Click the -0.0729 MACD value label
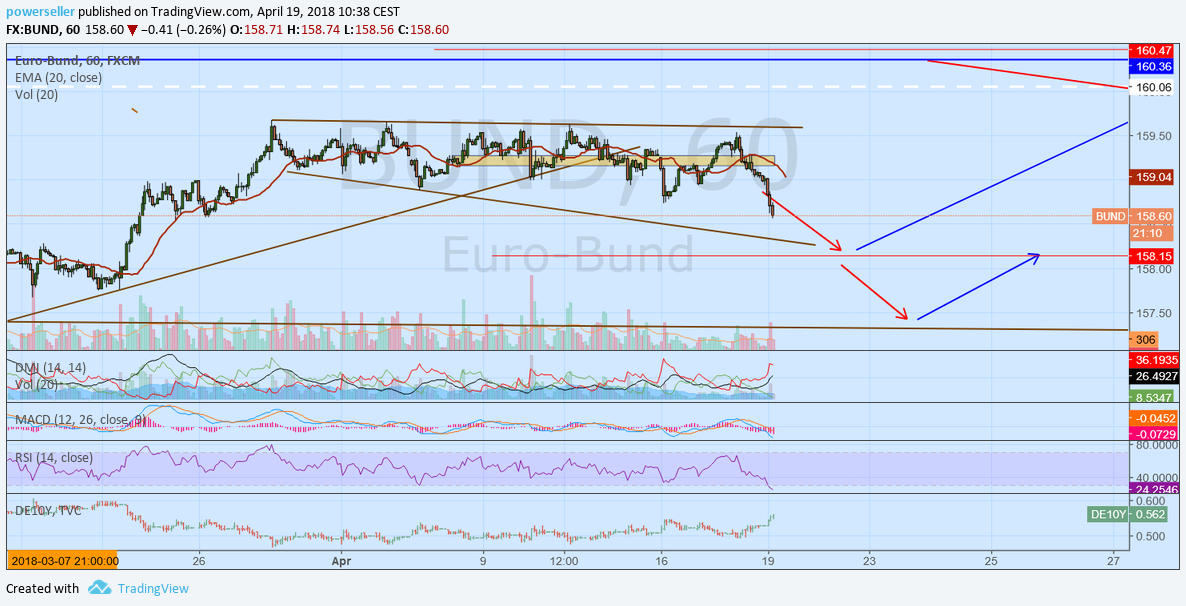The width and height of the screenshot is (1186, 606). [x=1154, y=434]
